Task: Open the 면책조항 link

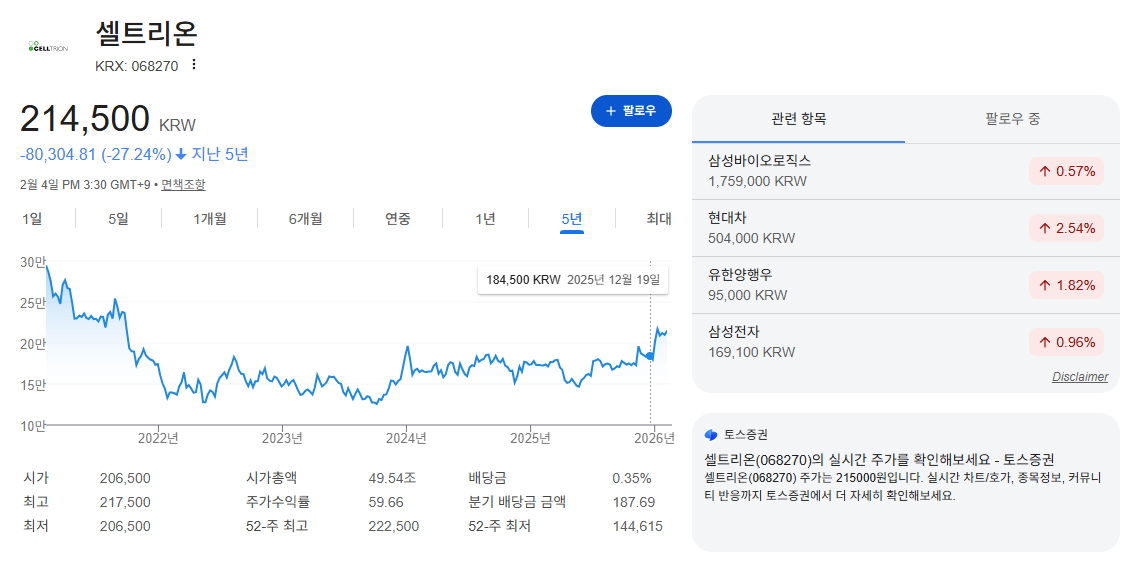Action: [x=183, y=185]
